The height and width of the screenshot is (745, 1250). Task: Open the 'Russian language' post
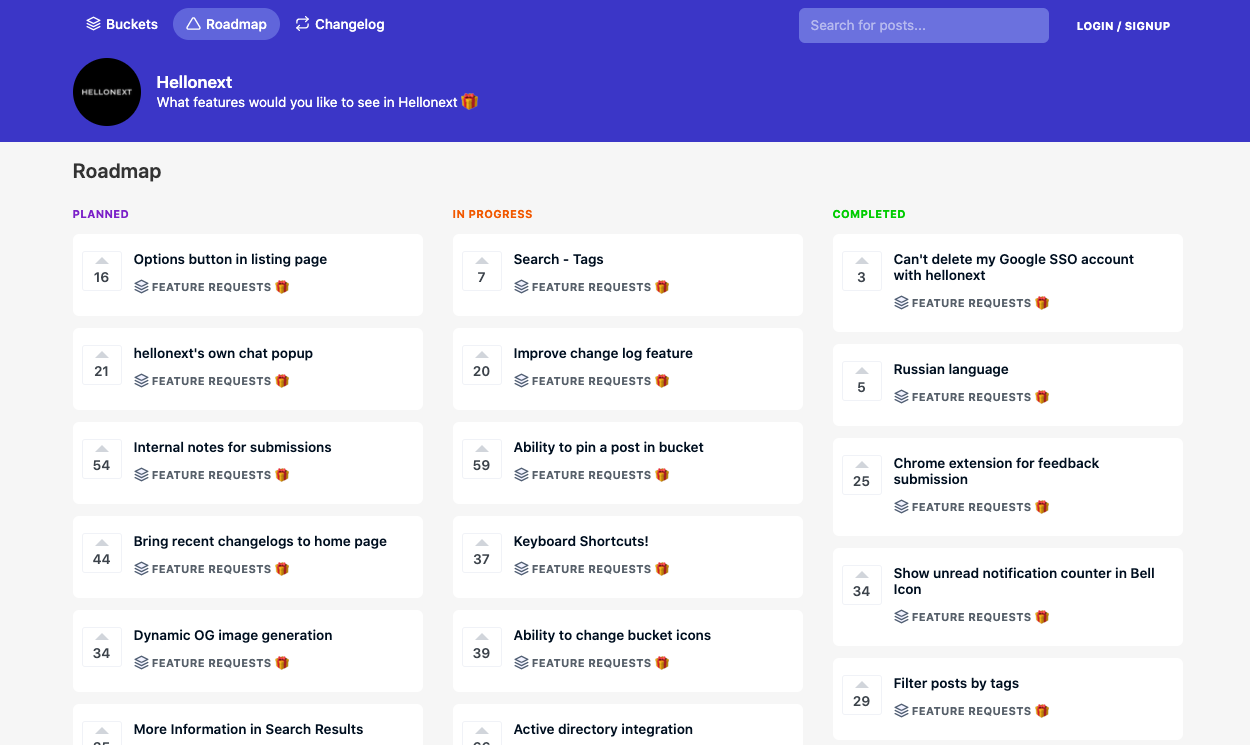[x=951, y=369]
